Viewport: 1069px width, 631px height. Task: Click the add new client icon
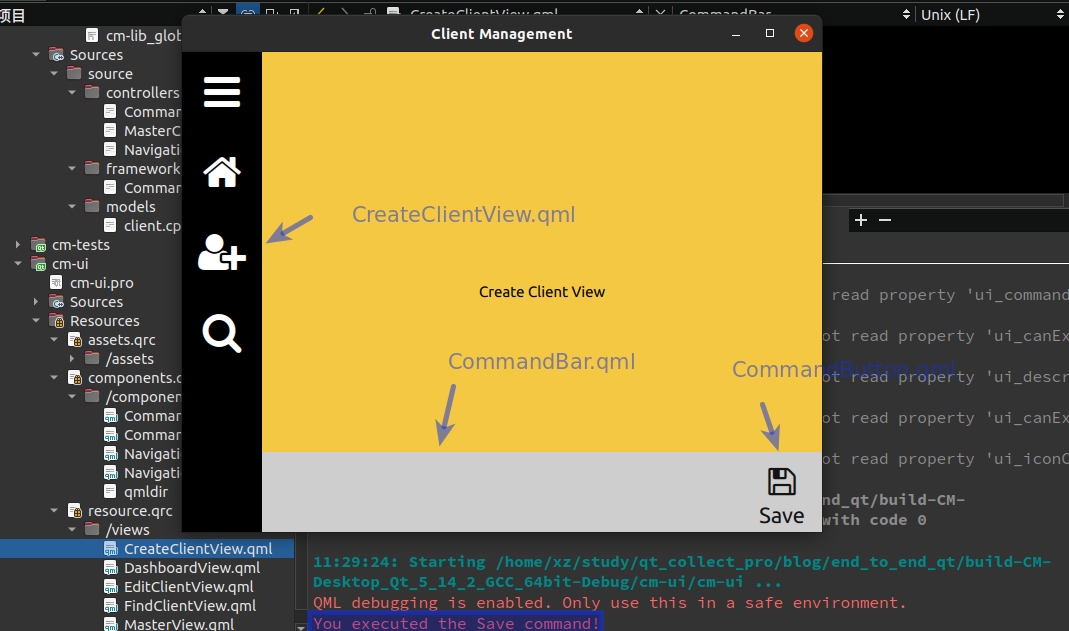[x=222, y=252]
